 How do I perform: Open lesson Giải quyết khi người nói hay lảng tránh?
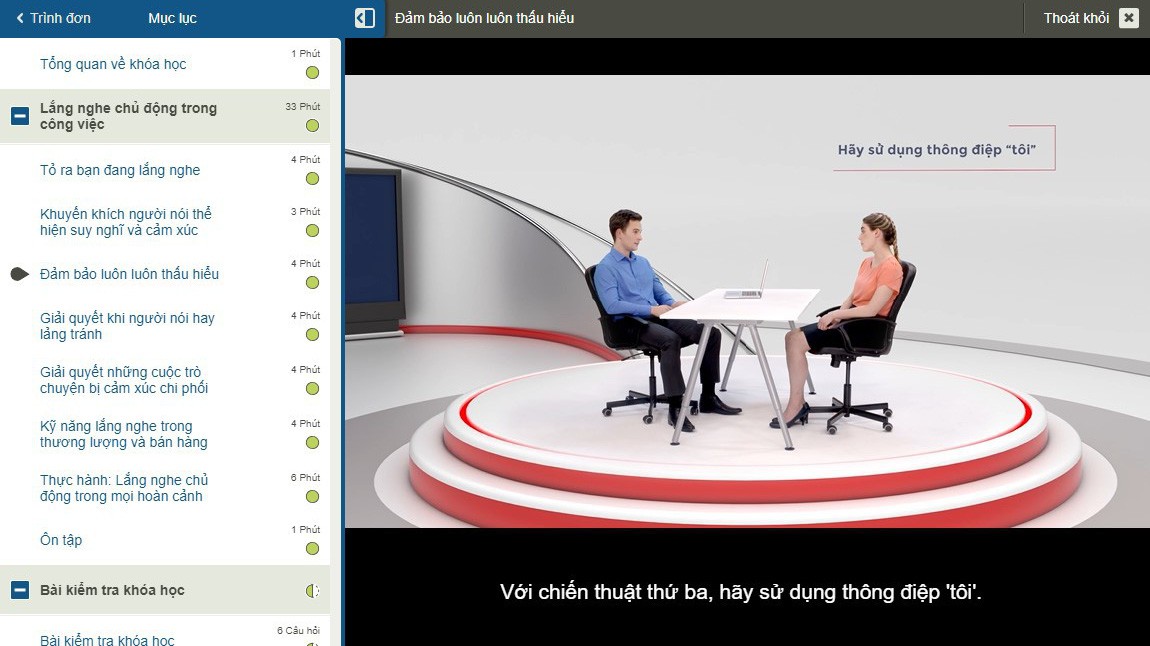pyautogui.click(x=127, y=326)
